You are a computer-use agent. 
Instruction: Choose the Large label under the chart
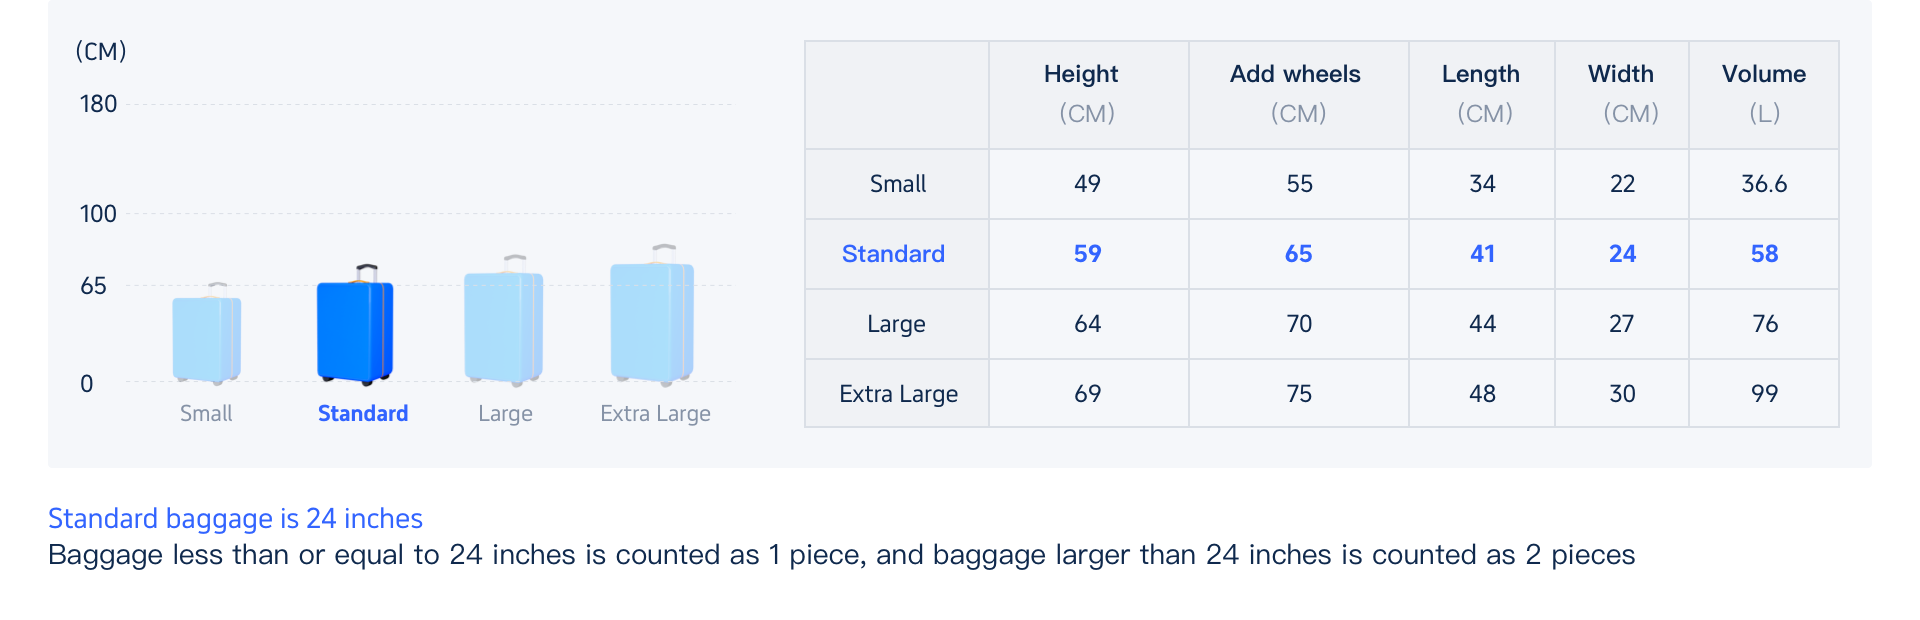(x=505, y=413)
